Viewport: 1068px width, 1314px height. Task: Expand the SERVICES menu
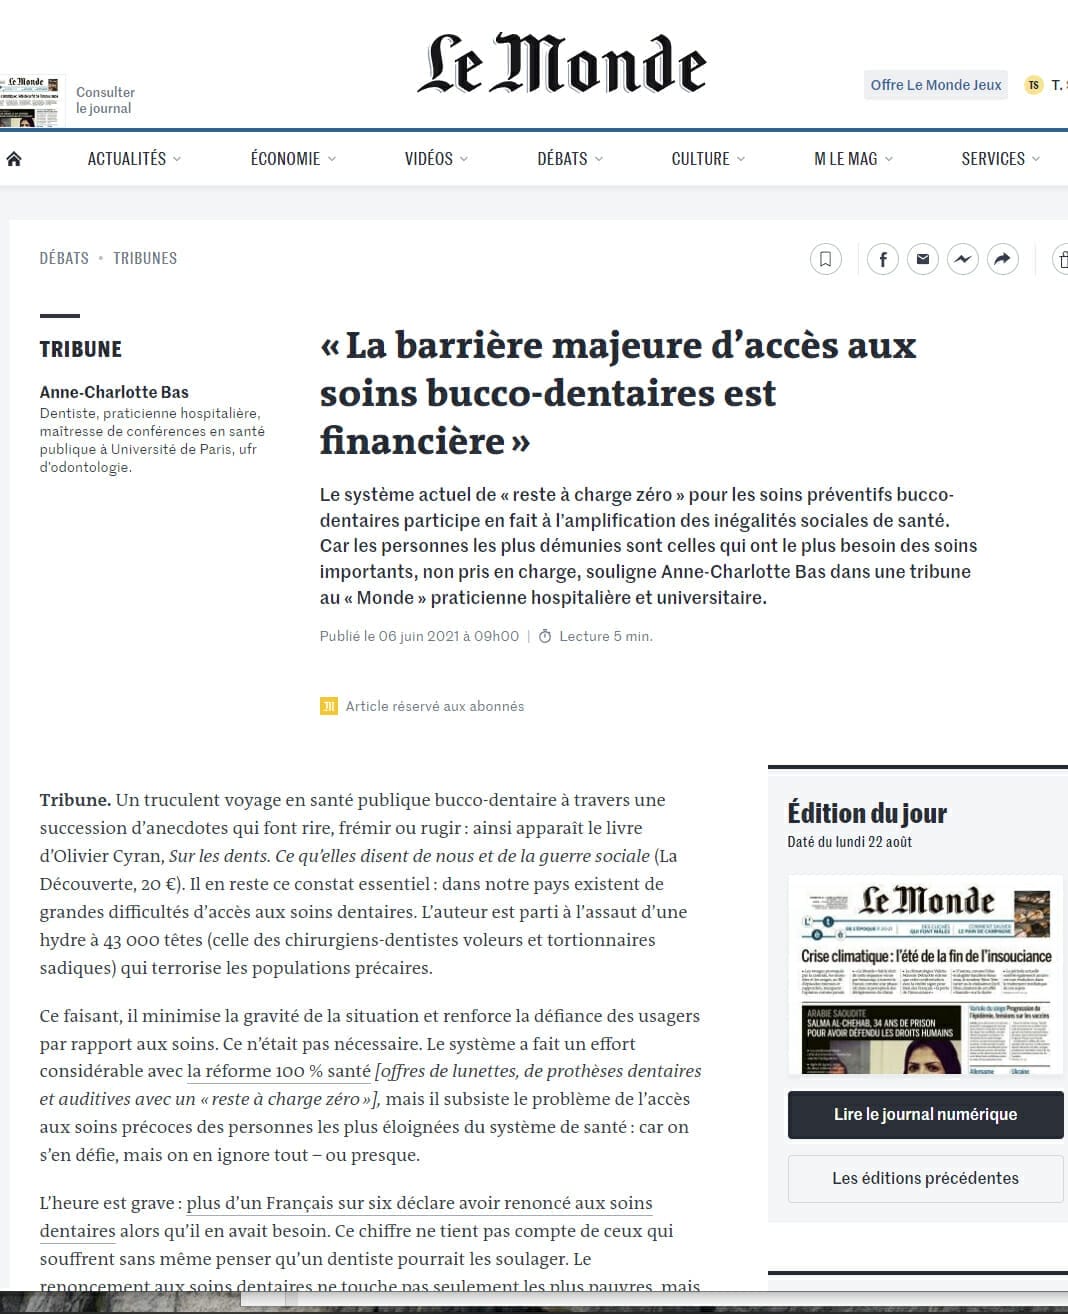(1000, 159)
